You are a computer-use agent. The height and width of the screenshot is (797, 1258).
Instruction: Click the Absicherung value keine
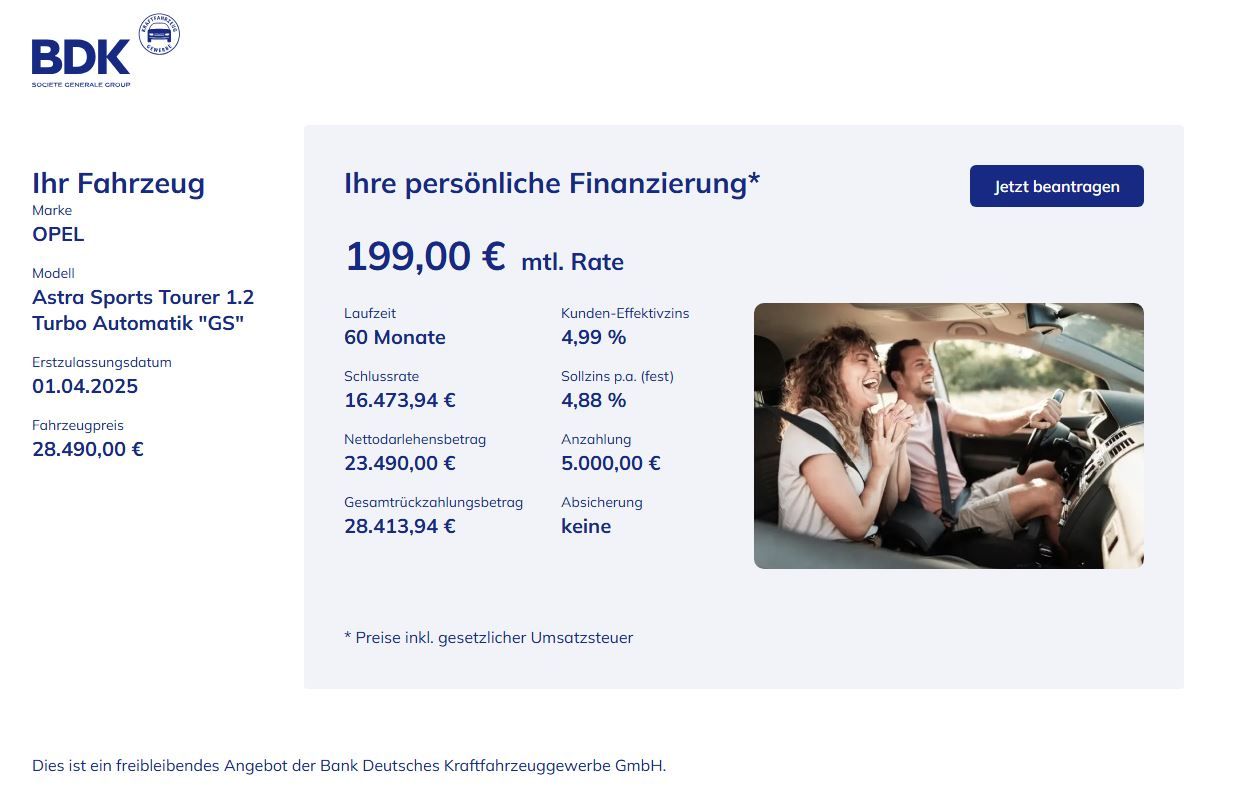click(586, 526)
